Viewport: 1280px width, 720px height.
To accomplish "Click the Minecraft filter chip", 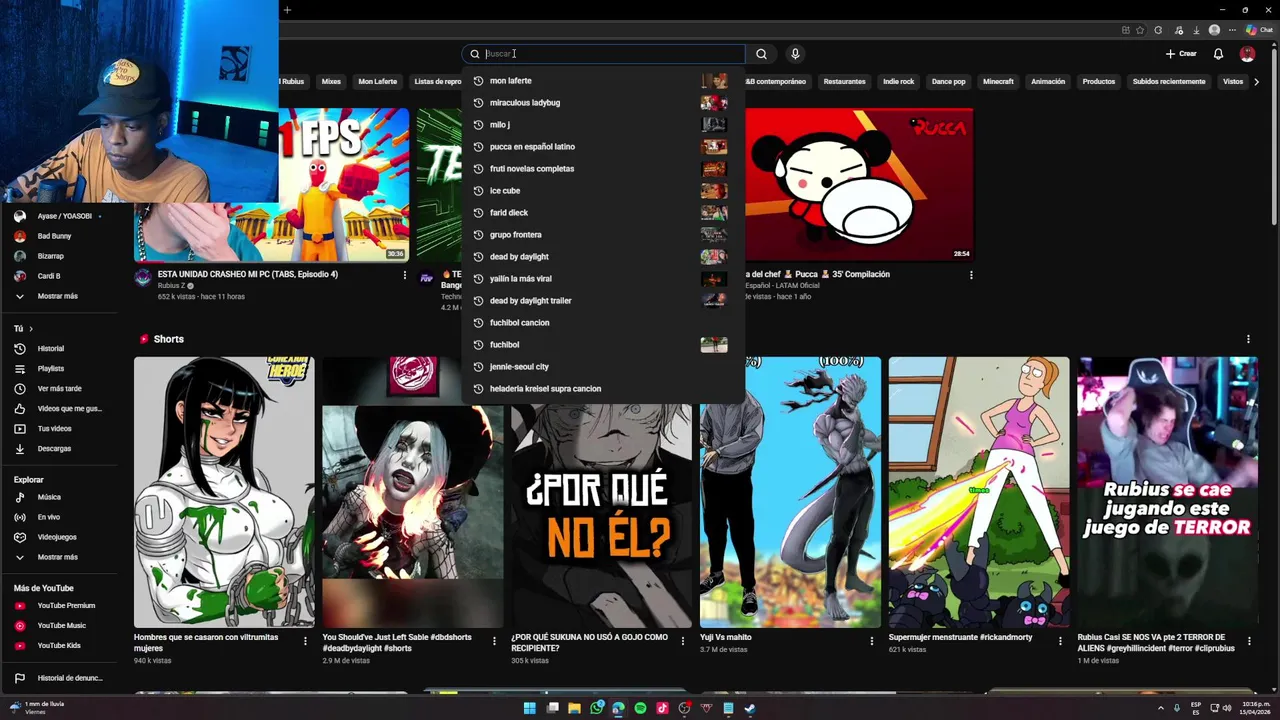I will click(x=998, y=82).
